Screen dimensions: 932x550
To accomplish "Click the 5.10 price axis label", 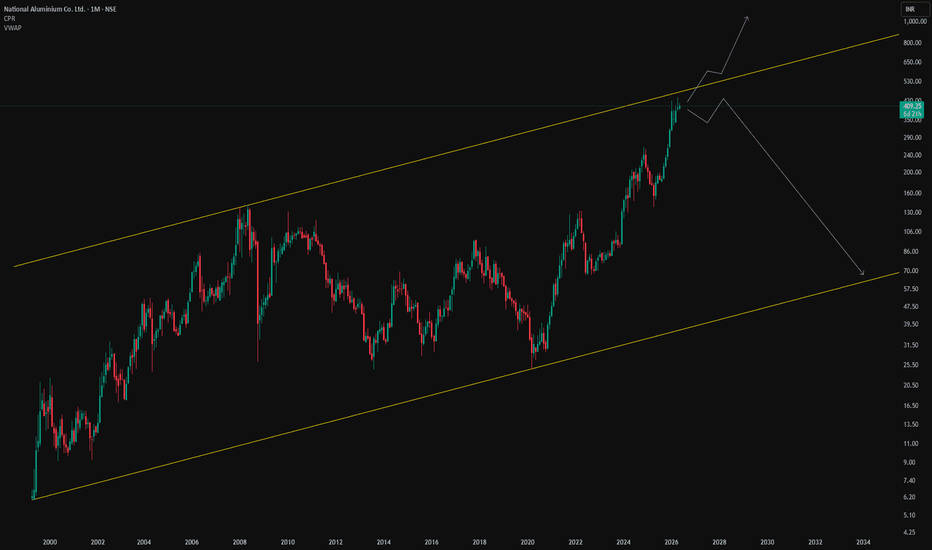I will (909, 515).
